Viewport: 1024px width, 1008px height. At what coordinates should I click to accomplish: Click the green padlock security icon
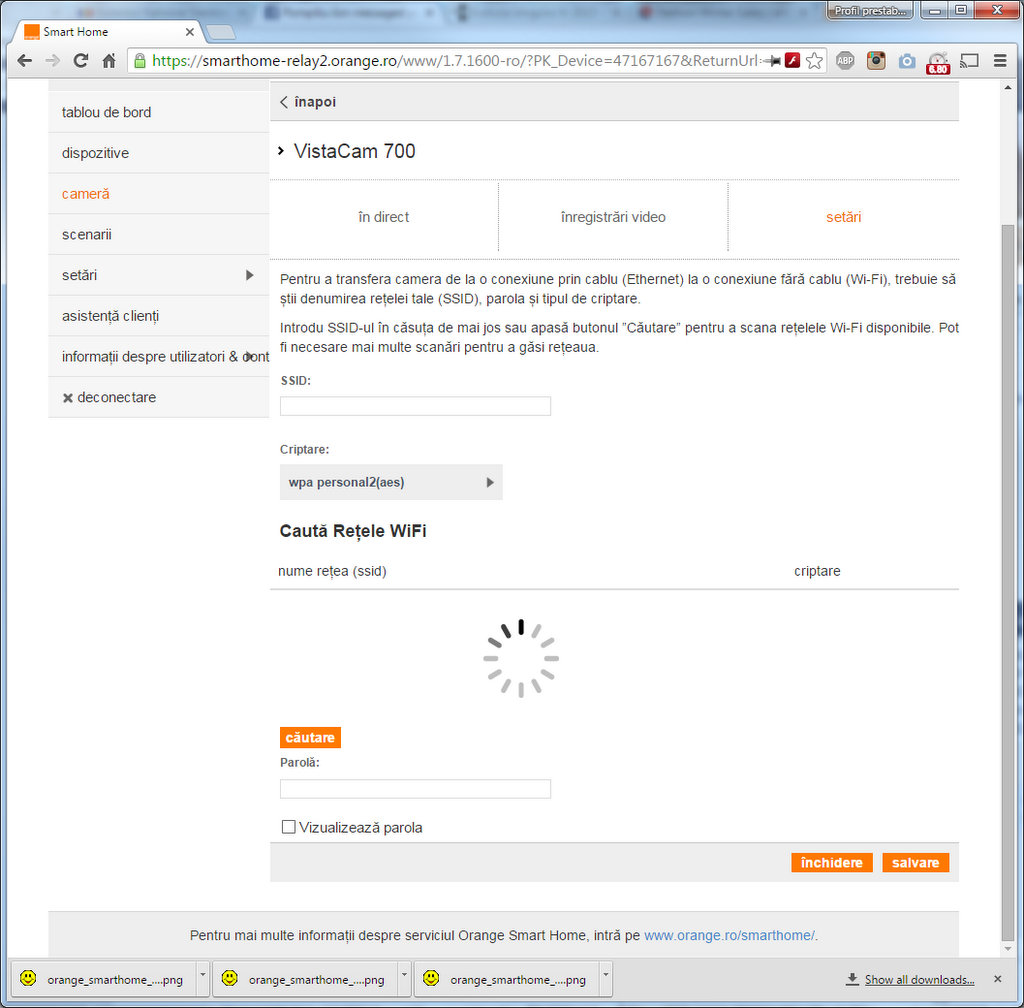[140, 61]
